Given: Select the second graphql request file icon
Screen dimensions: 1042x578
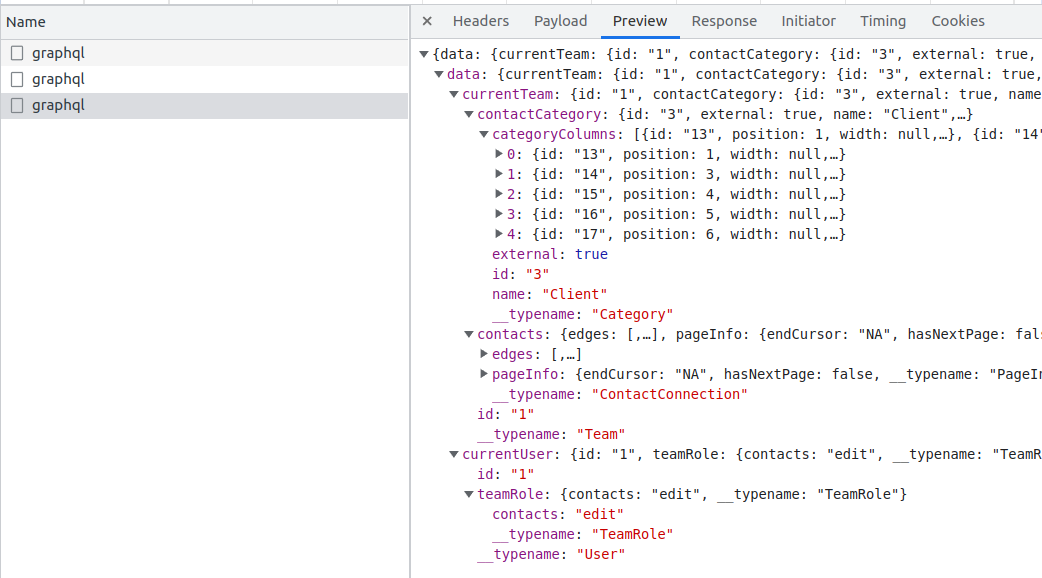Looking at the screenshot, I should (x=17, y=79).
